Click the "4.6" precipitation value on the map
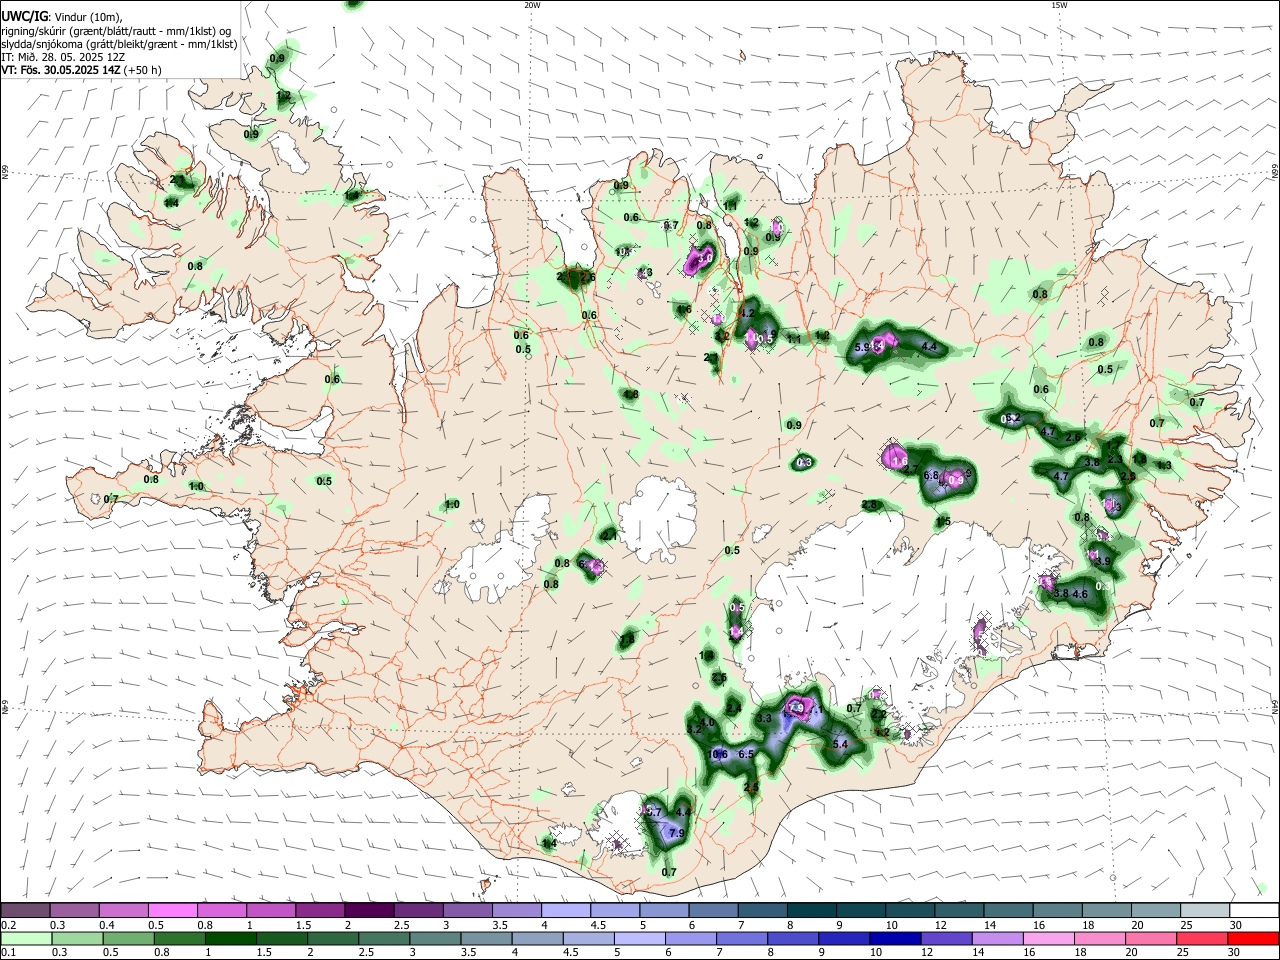 point(1080,594)
